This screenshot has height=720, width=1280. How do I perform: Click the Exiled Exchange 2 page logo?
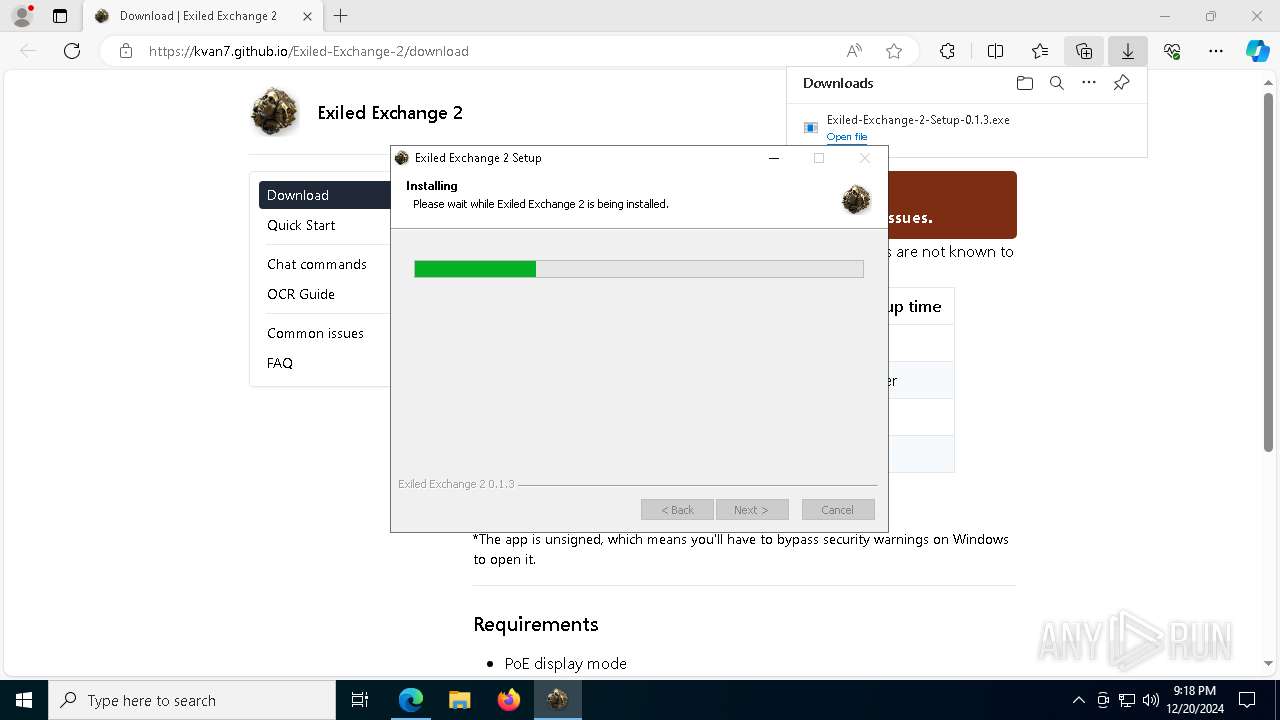274,111
